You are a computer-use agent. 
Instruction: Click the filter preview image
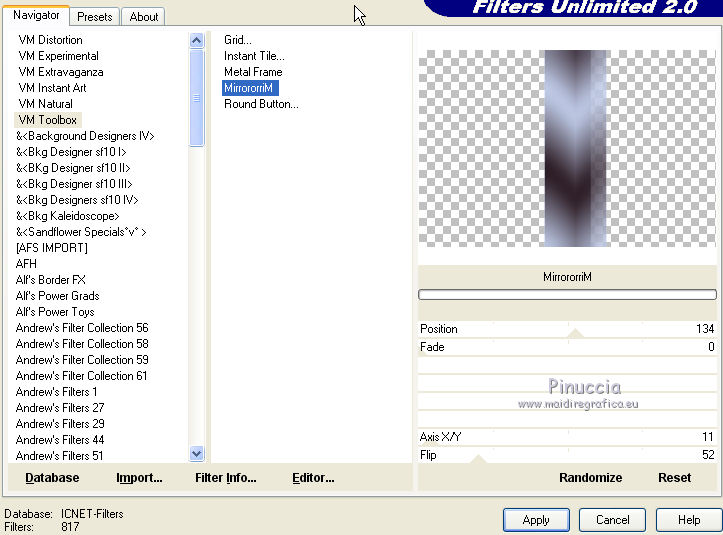(x=567, y=148)
